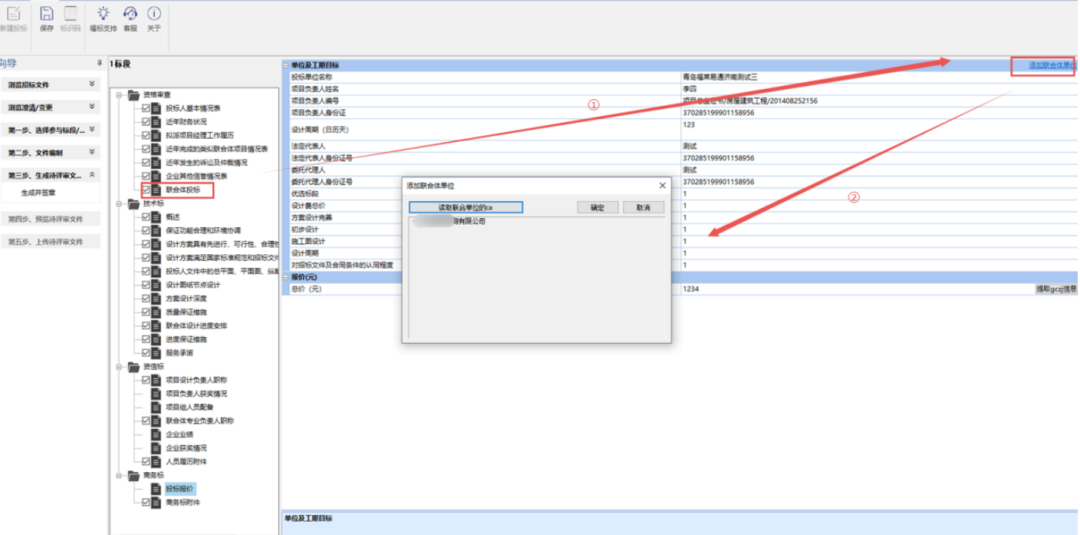Collapse the 报价(元) property group
This screenshot has height=535, width=1080.
(286, 277)
